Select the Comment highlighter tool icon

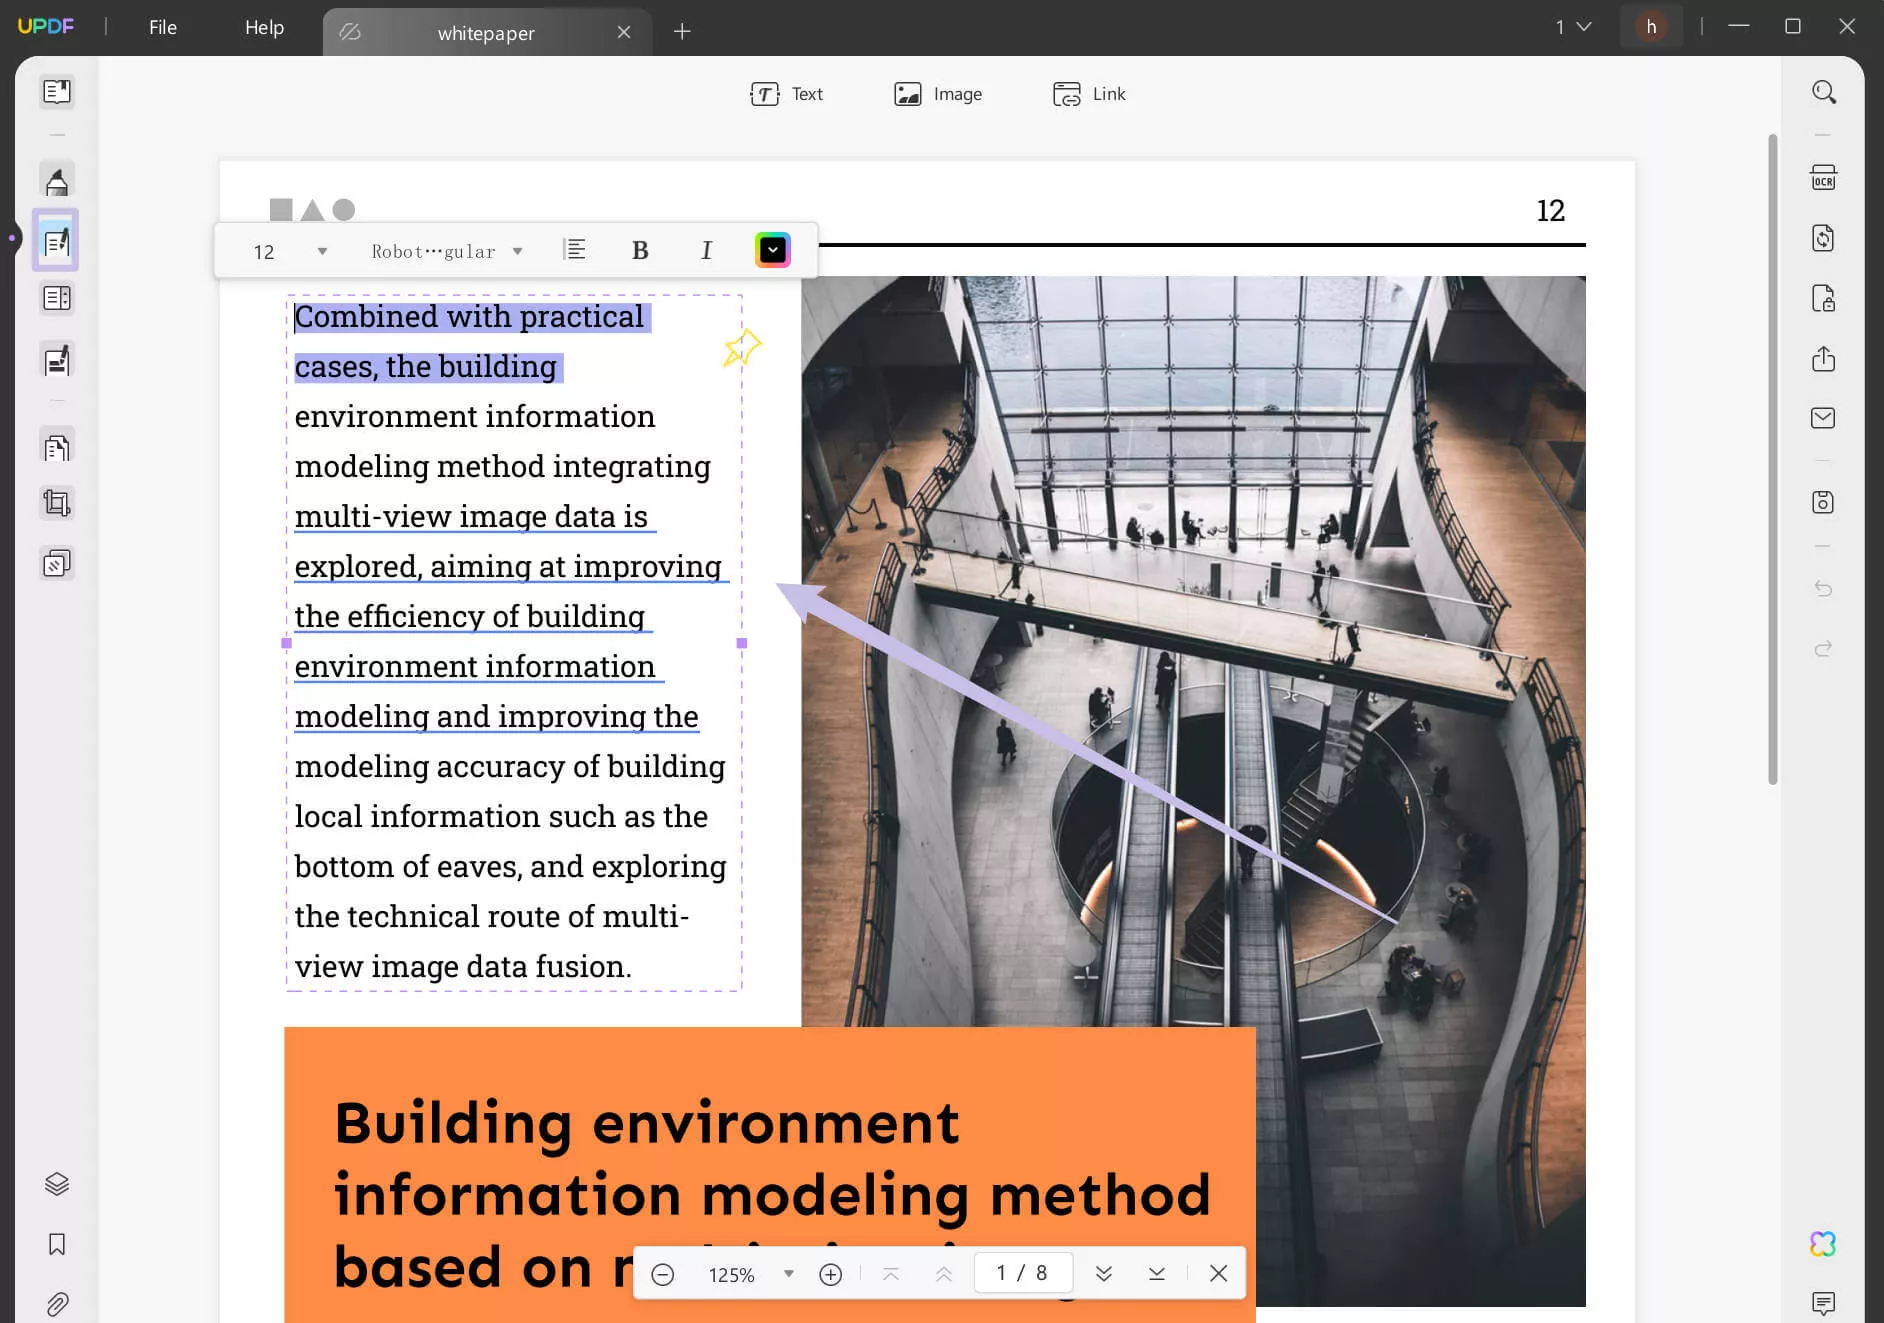[x=57, y=181]
